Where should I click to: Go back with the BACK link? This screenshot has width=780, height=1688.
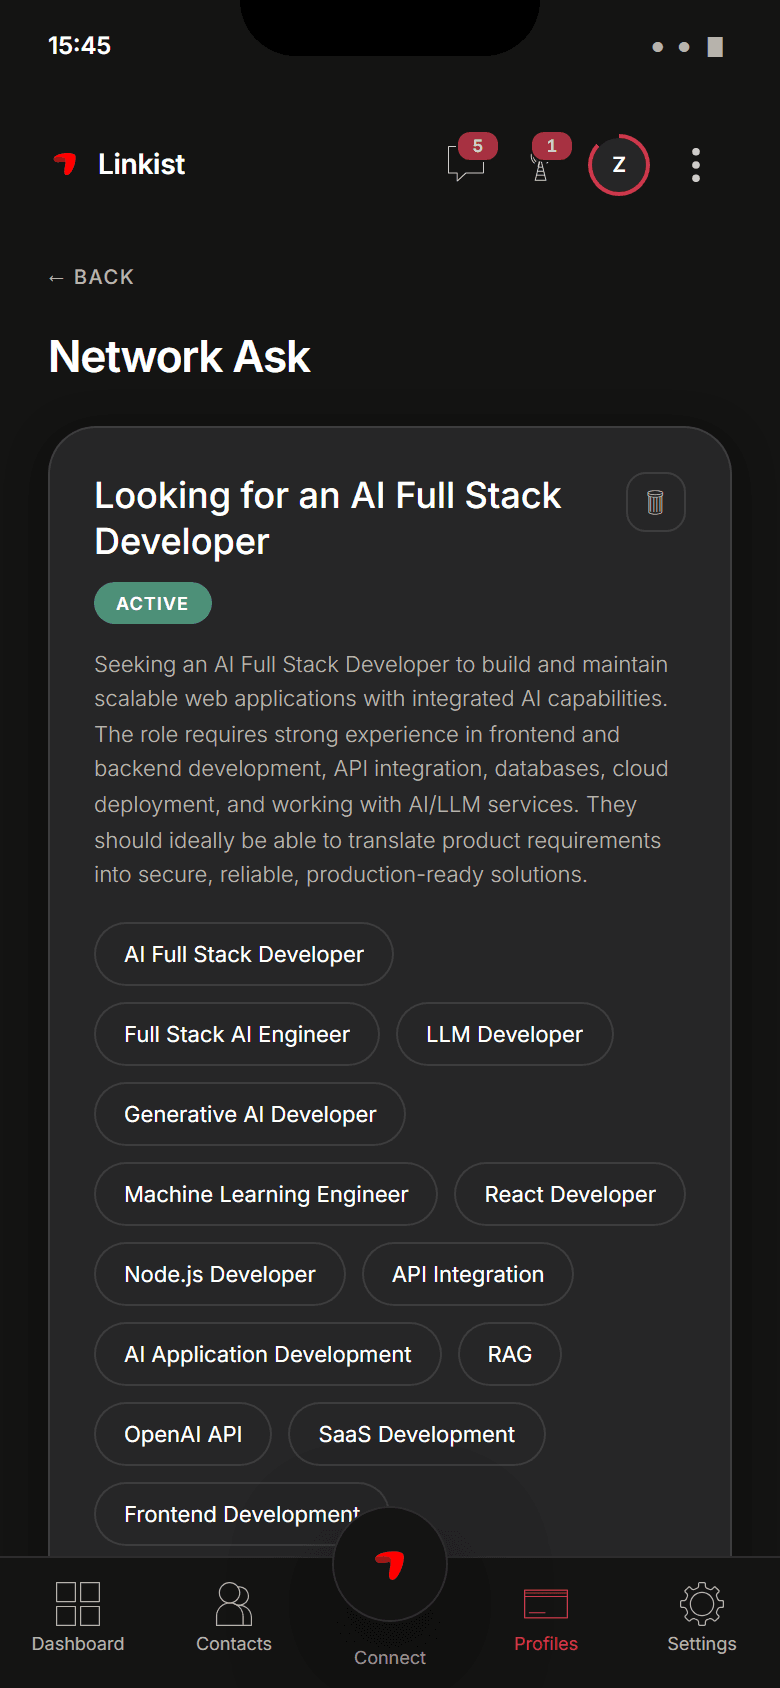[91, 277]
